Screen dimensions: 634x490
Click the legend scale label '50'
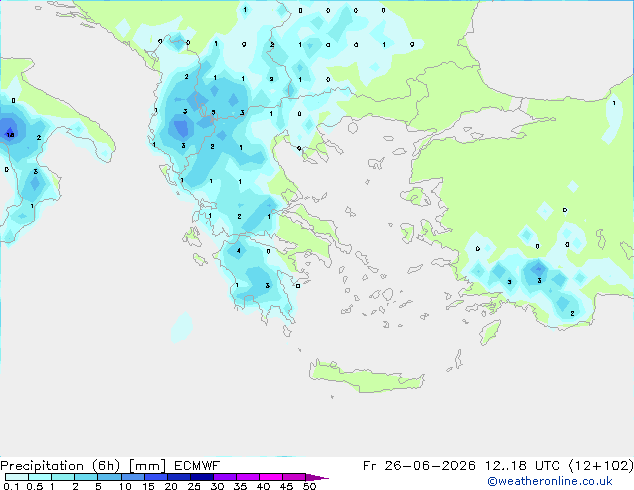point(309,486)
